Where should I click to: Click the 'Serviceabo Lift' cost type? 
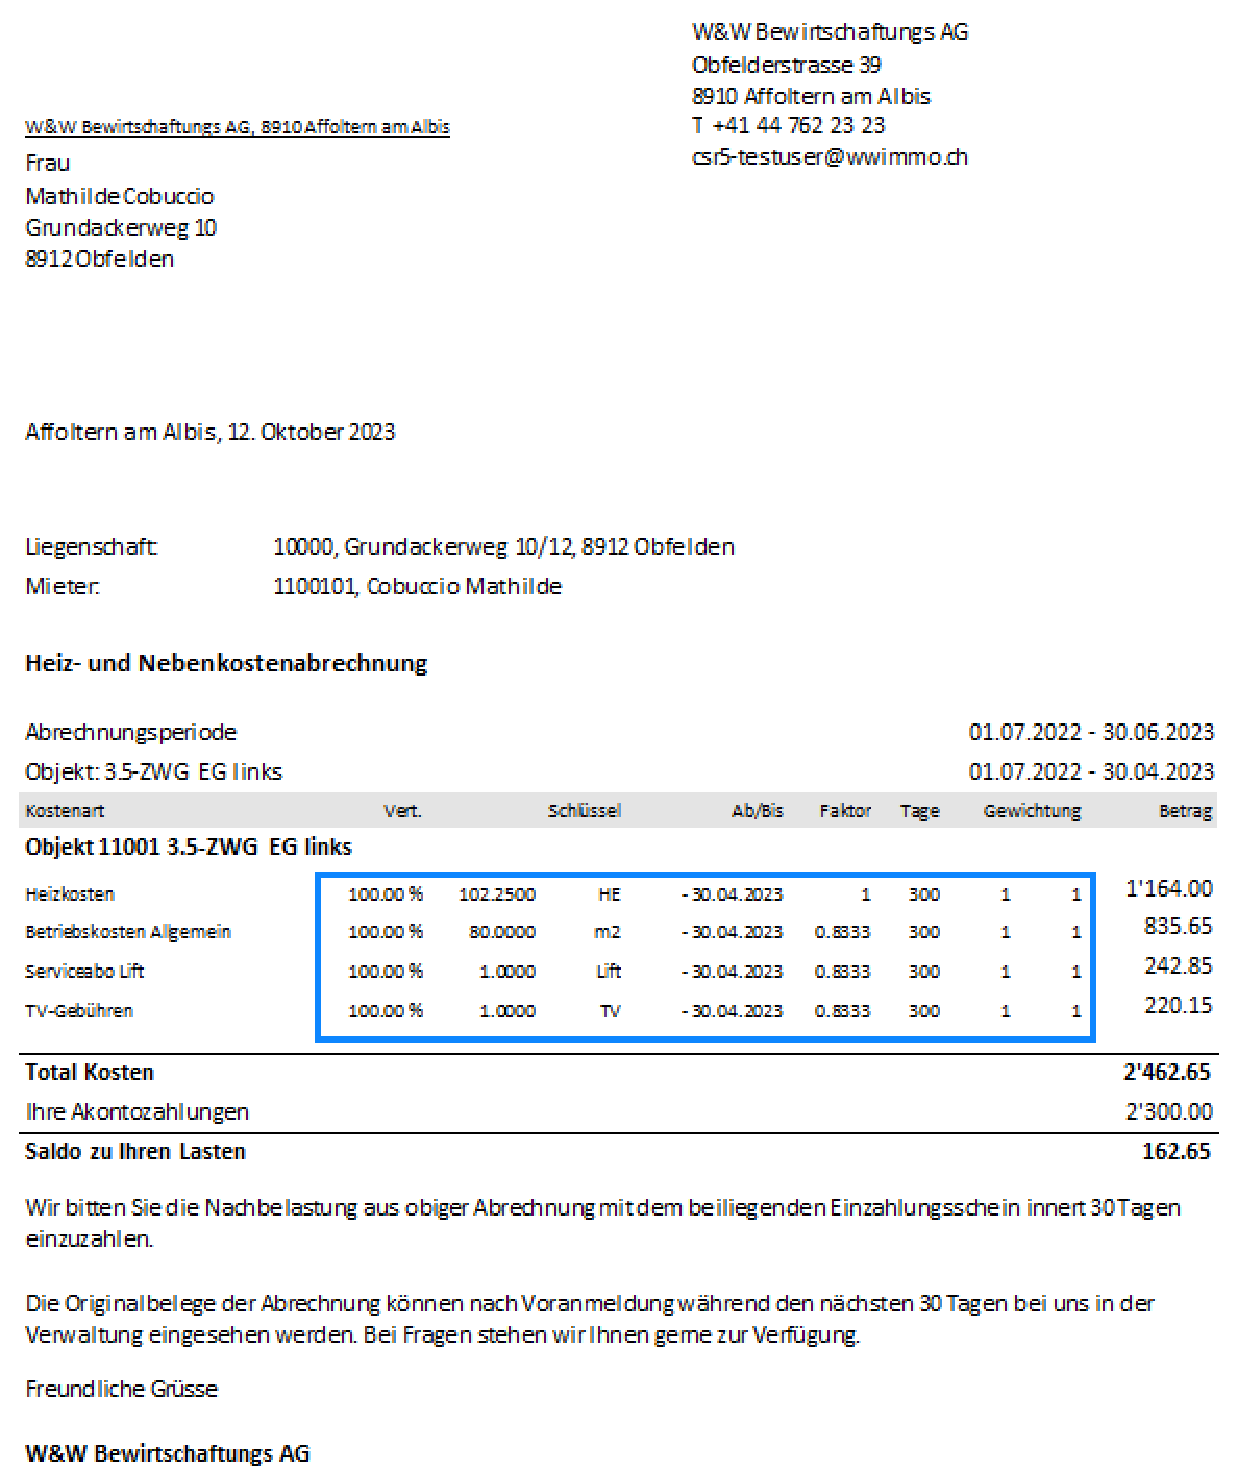tap(85, 971)
